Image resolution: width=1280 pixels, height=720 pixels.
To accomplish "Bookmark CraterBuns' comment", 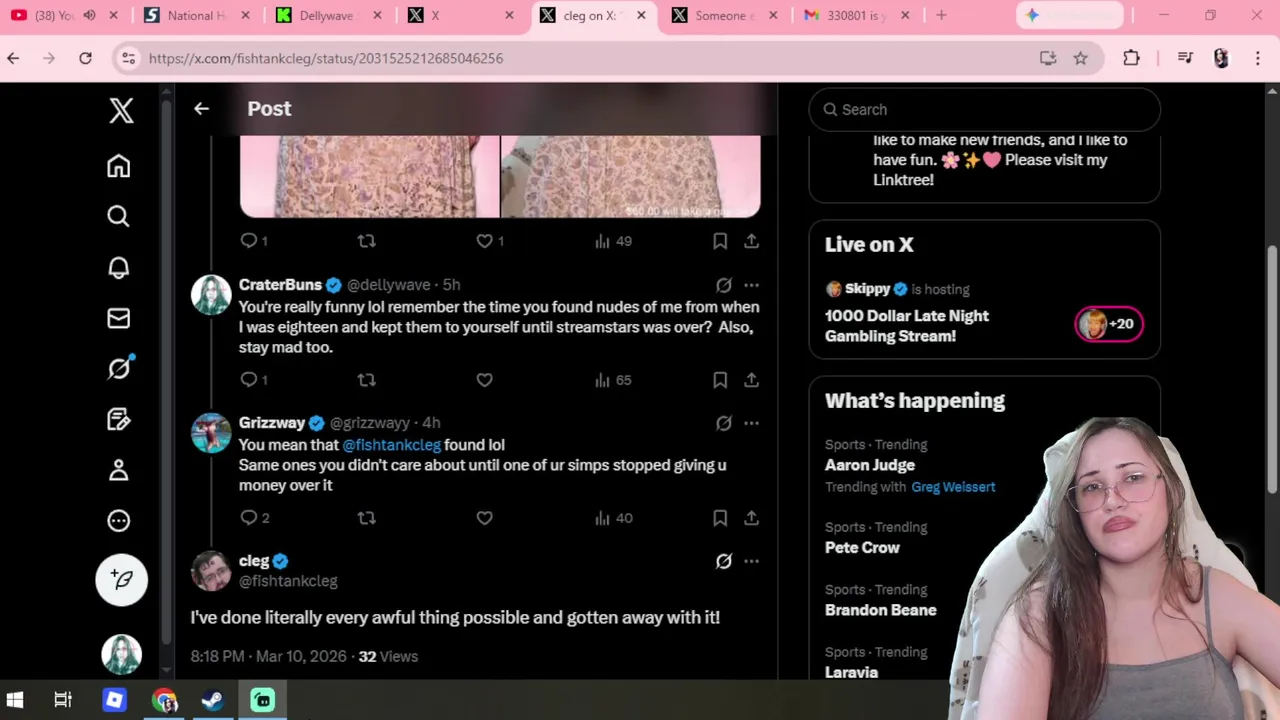I will [x=720, y=380].
